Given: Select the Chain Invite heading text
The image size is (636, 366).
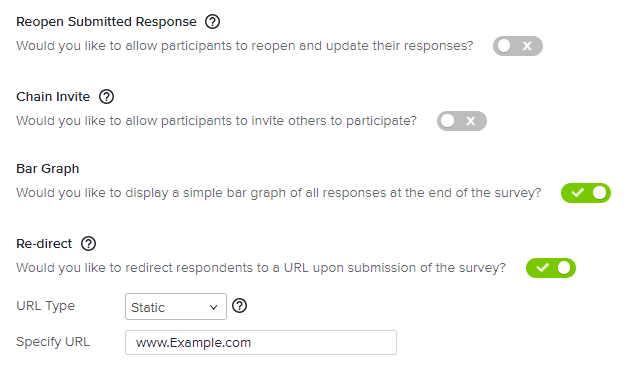Looking at the screenshot, I should [x=53, y=97].
